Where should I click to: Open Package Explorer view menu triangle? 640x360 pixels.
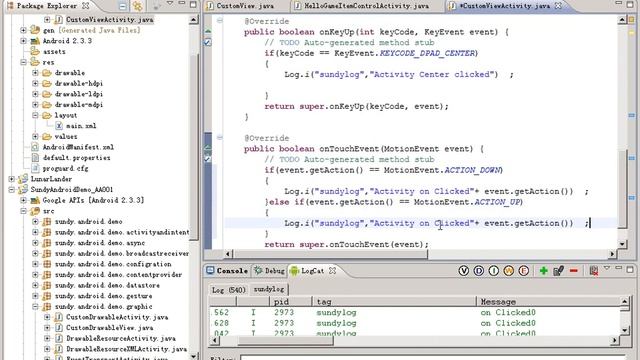click(x=170, y=4)
